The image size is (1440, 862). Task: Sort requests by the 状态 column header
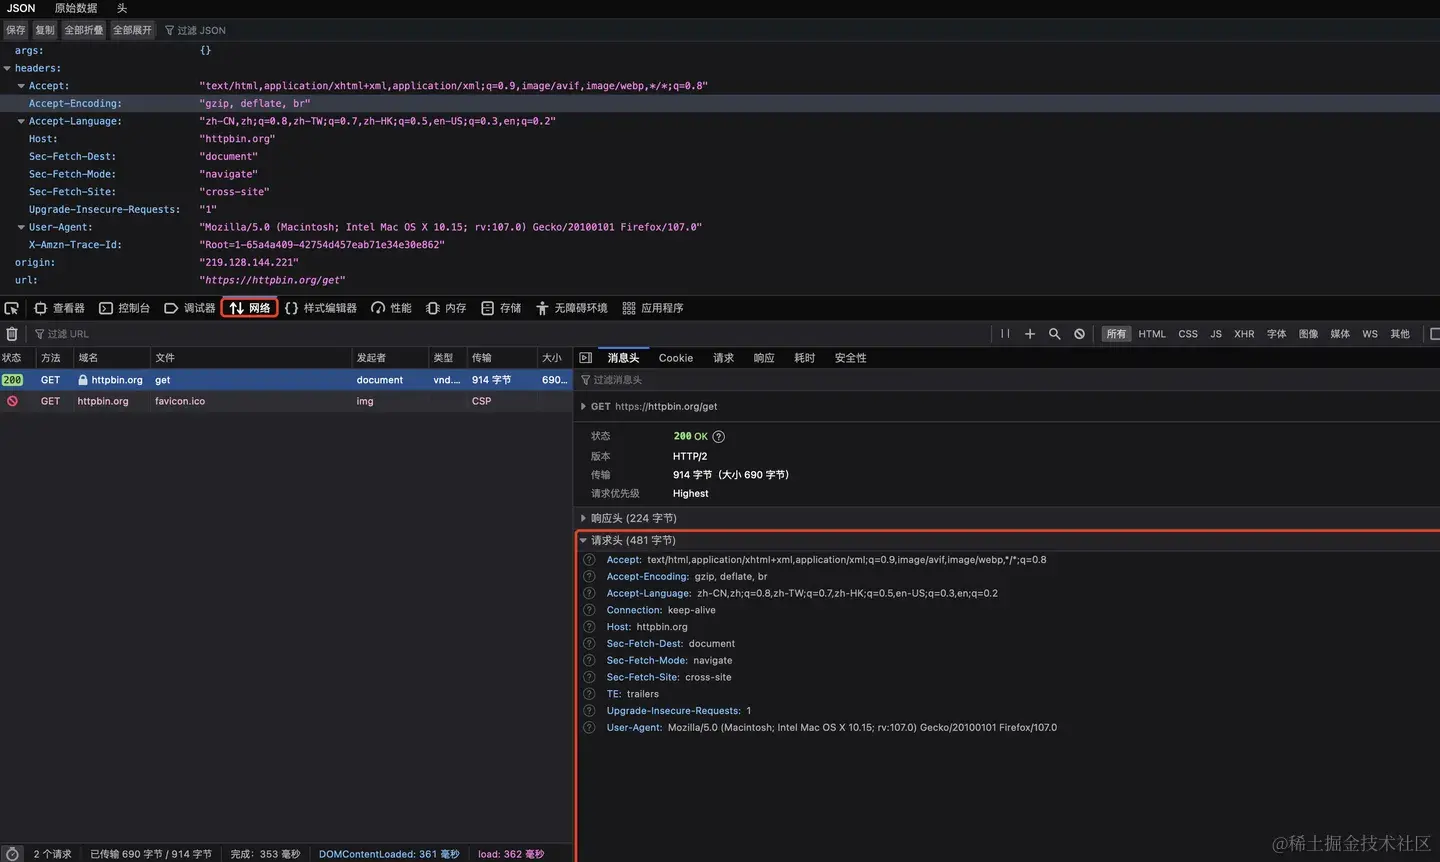click(x=17, y=358)
